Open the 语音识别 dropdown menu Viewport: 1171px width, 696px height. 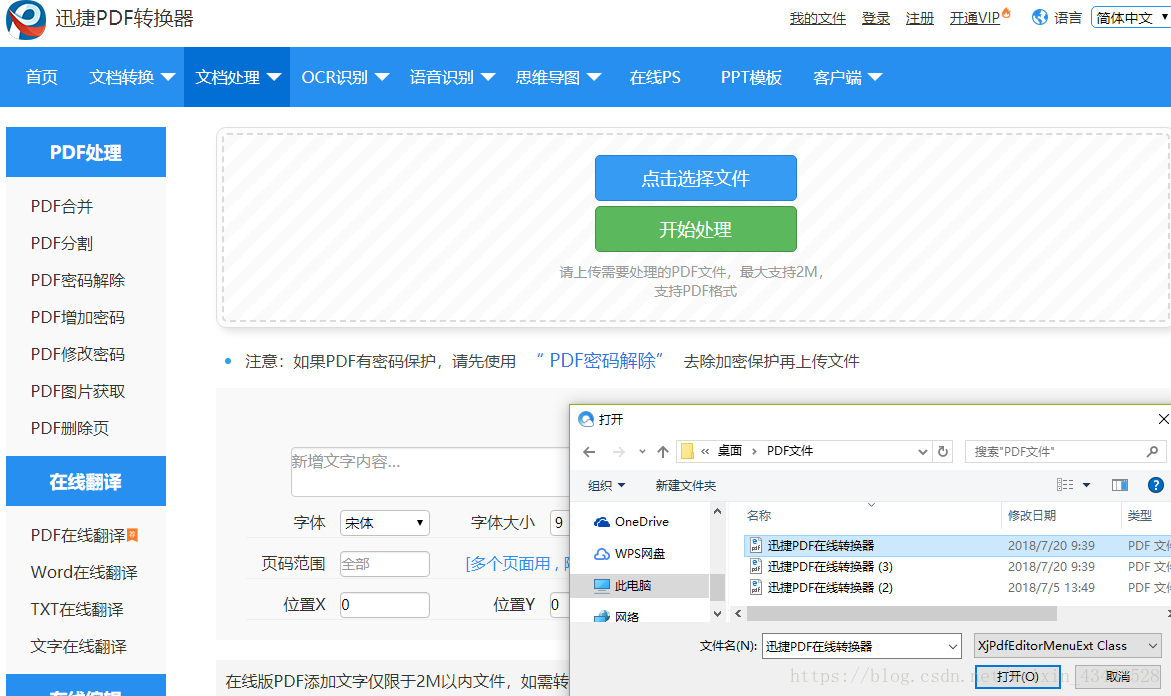click(452, 77)
